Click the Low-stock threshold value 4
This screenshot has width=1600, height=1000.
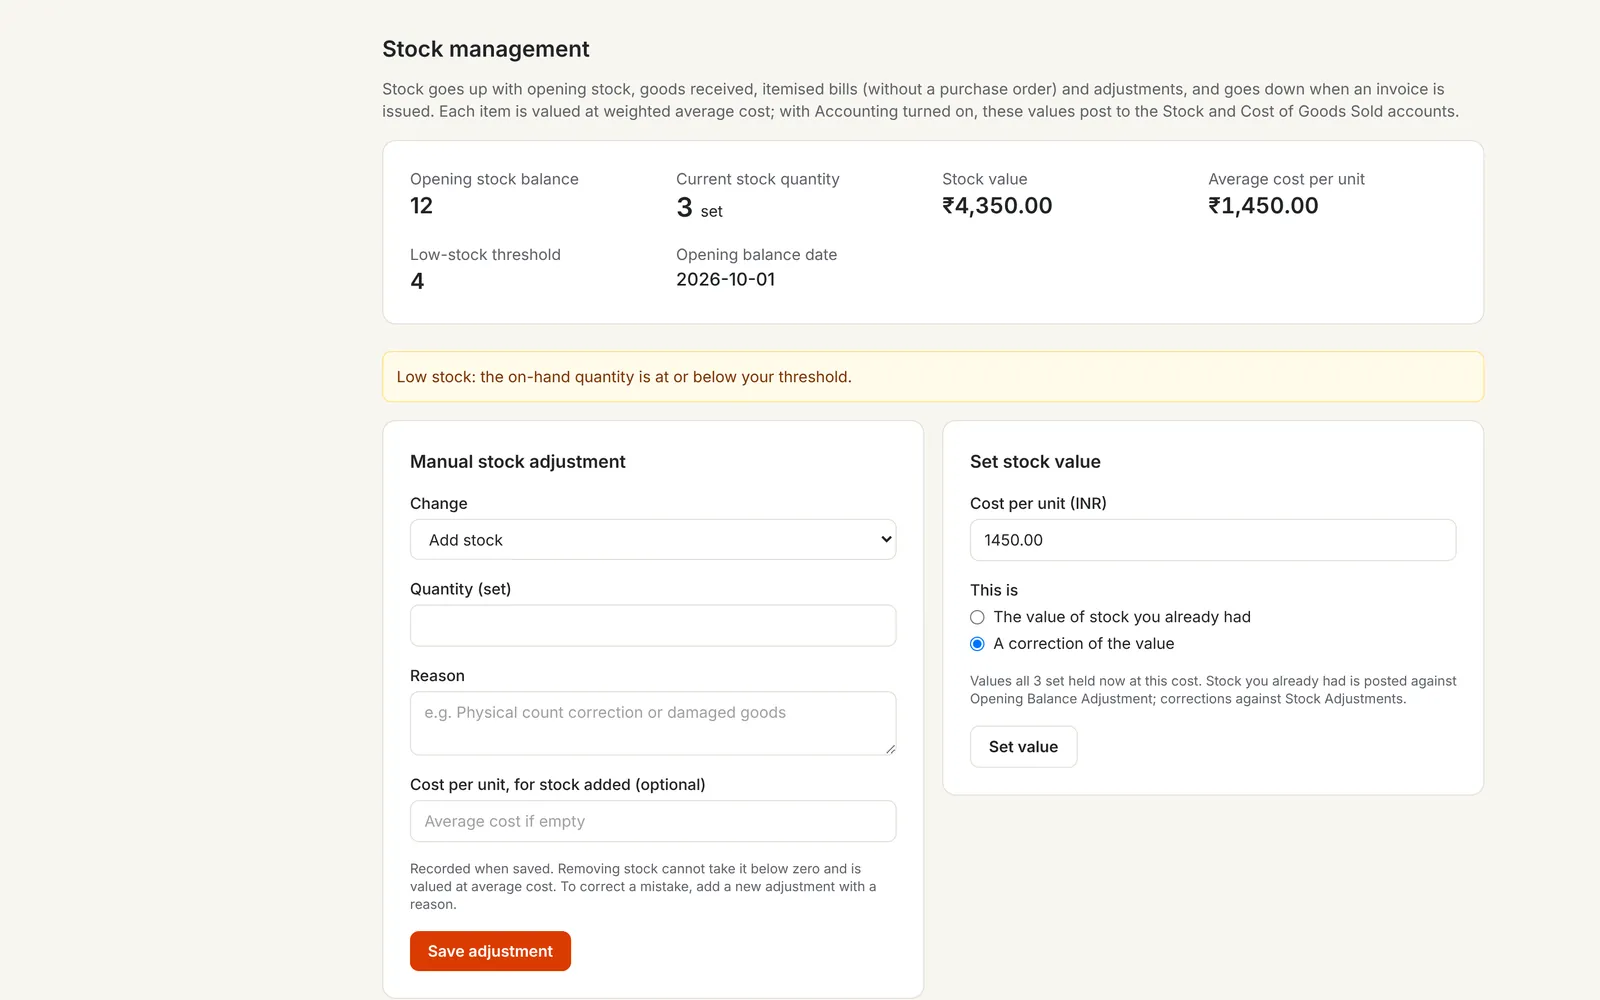coord(417,282)
